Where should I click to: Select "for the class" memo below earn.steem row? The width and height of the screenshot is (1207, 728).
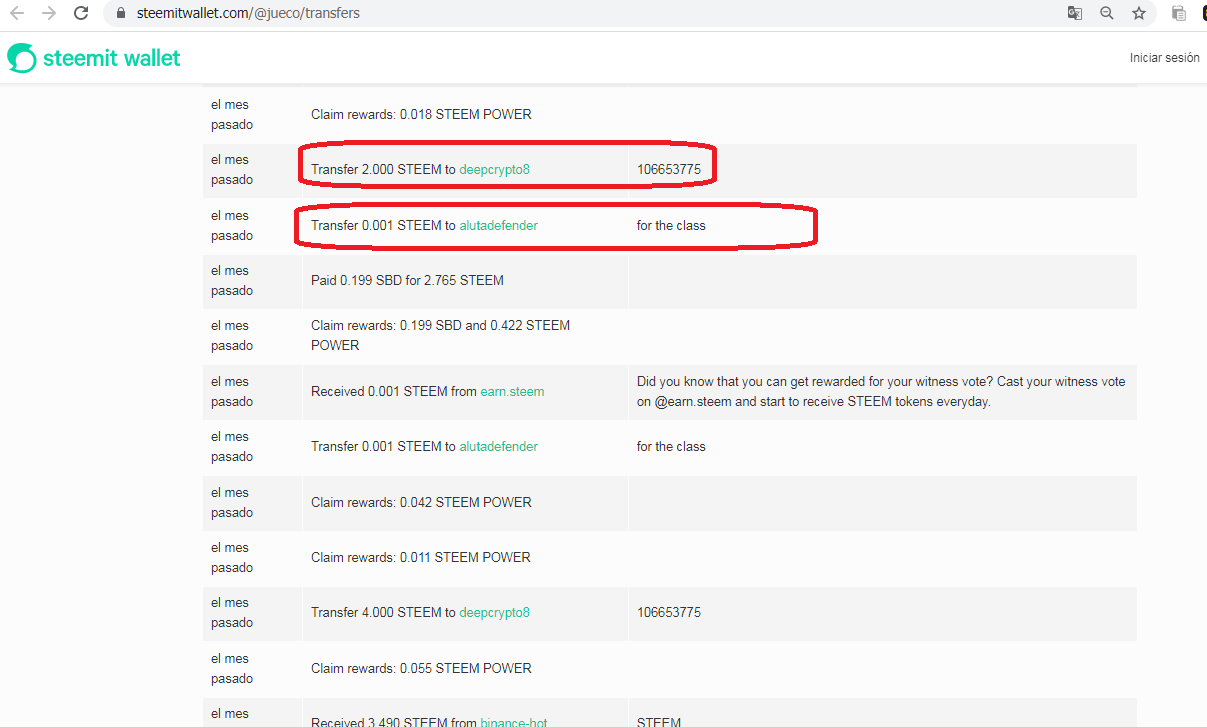pyautogui.click(x=671, y=447)
